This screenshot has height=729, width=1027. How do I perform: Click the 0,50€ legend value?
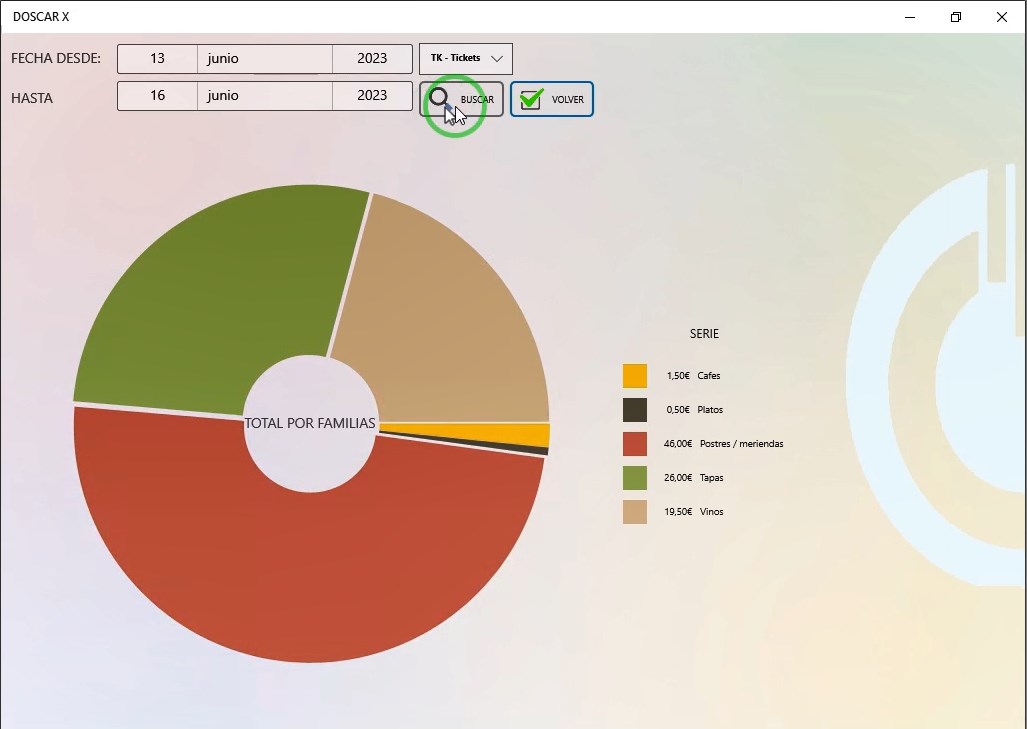678,410
